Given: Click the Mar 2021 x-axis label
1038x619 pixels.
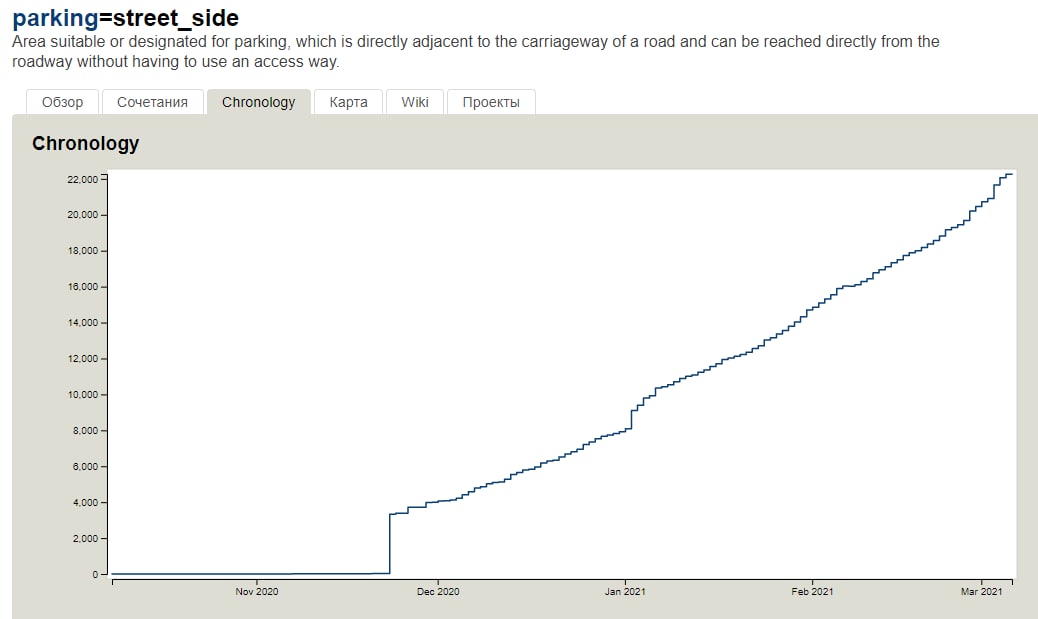Looking at the screenshot, I should (x=981, y=592).
